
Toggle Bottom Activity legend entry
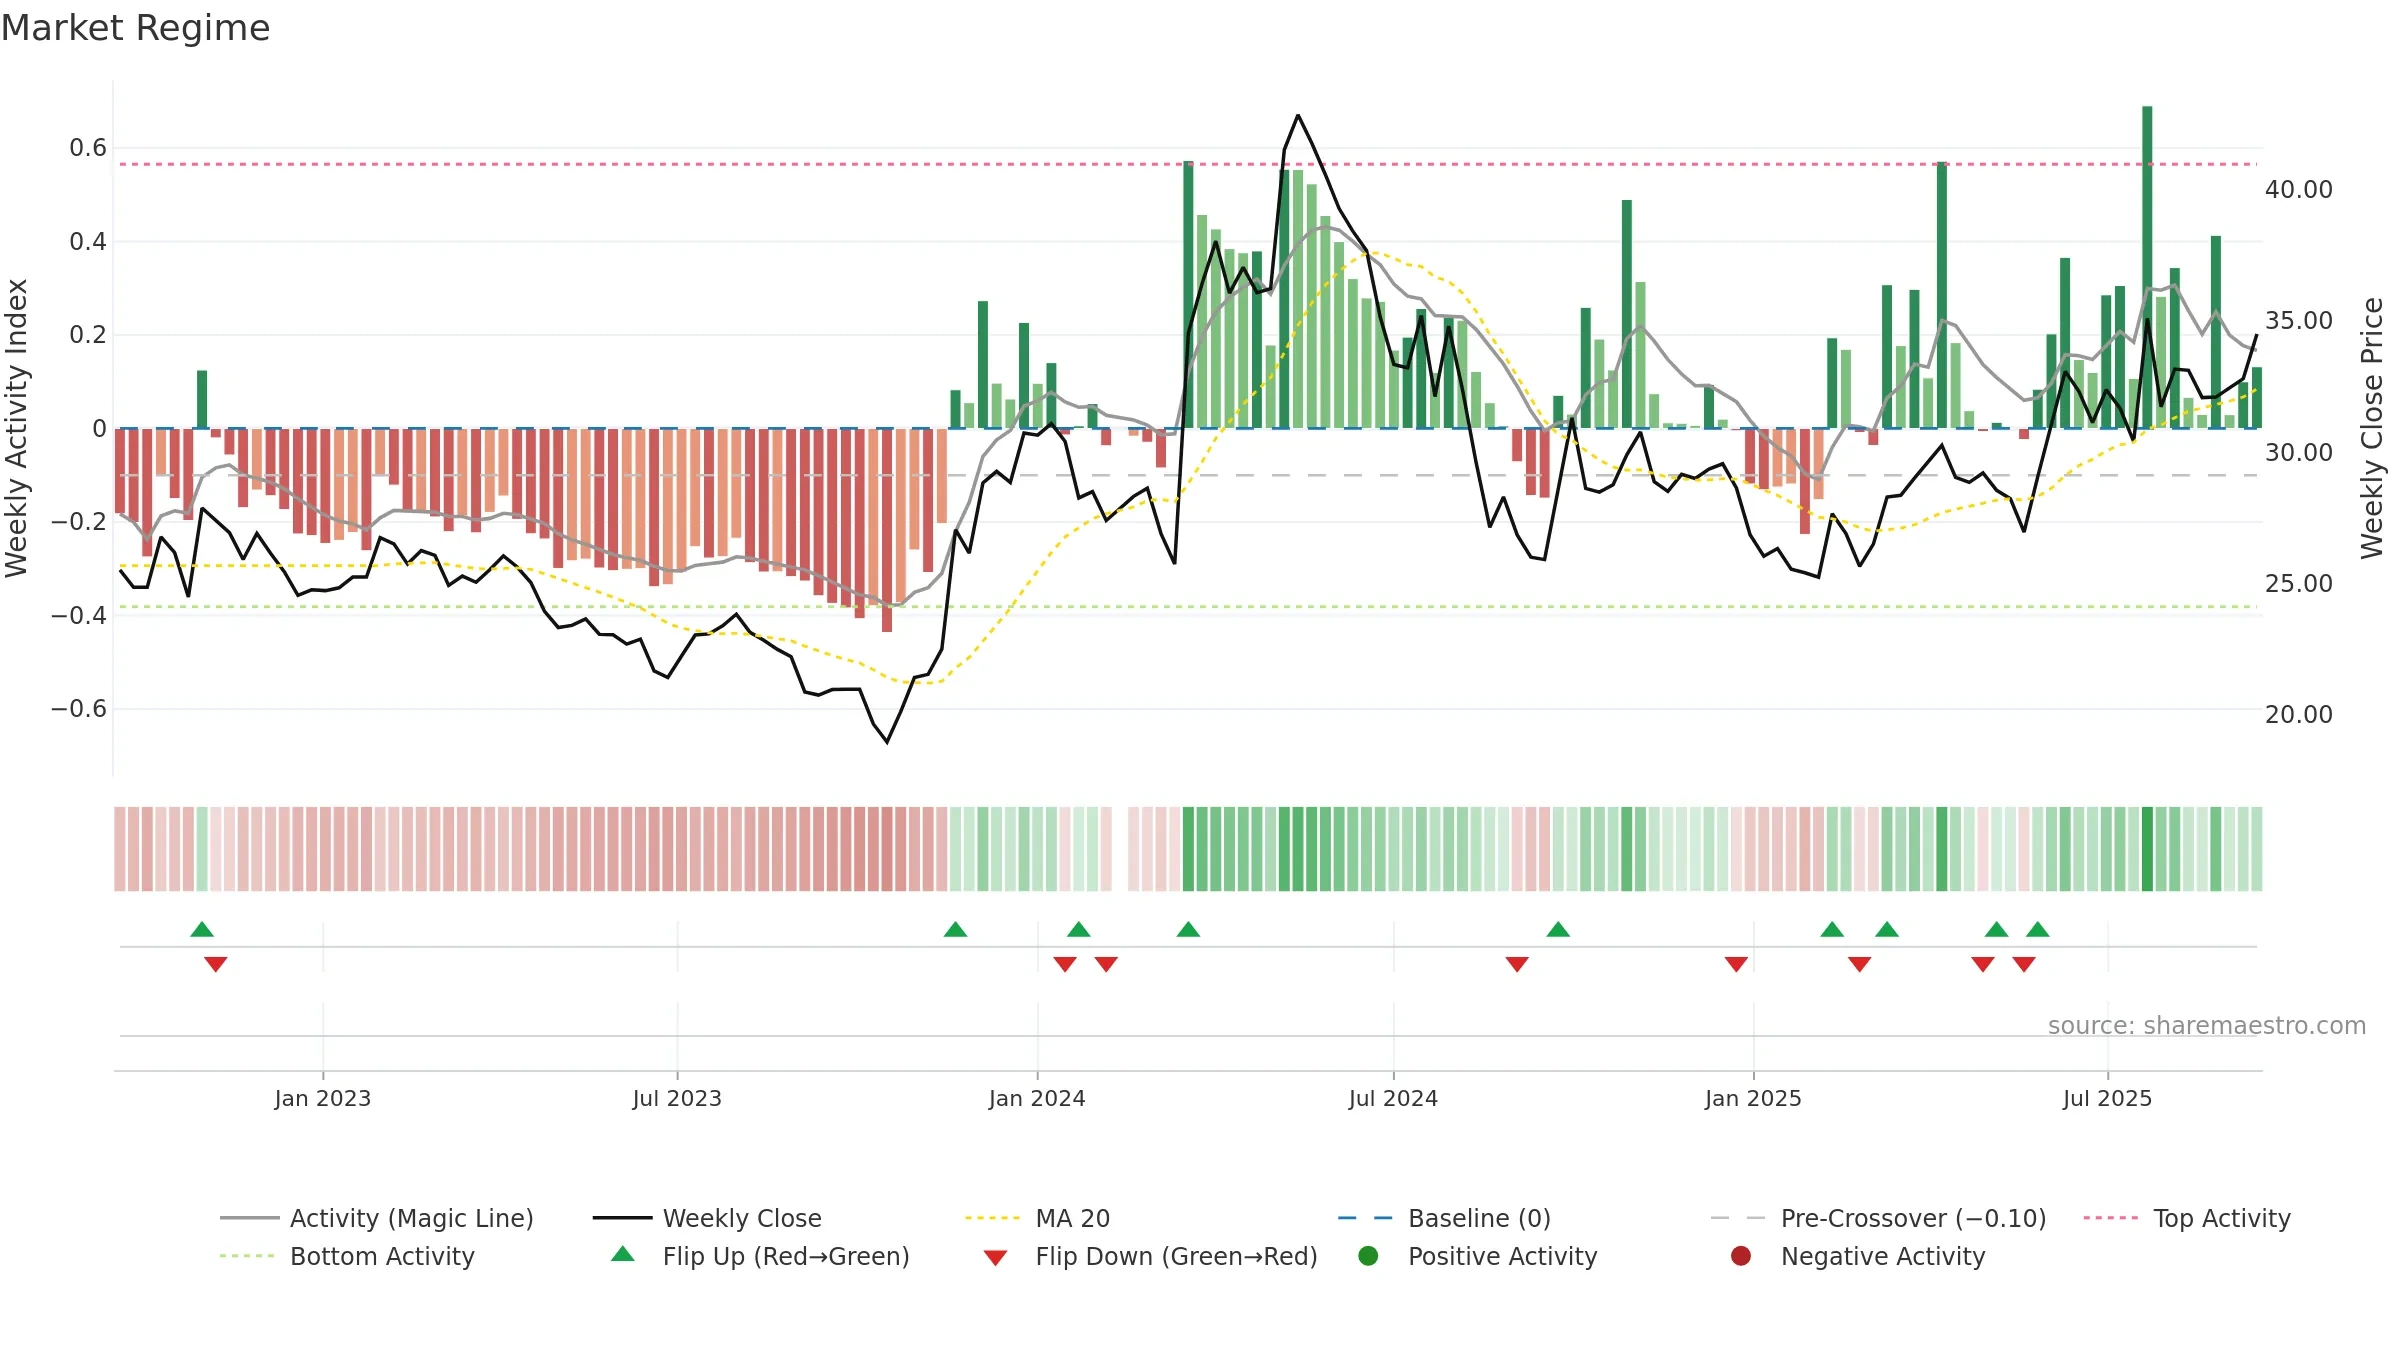347,1256
